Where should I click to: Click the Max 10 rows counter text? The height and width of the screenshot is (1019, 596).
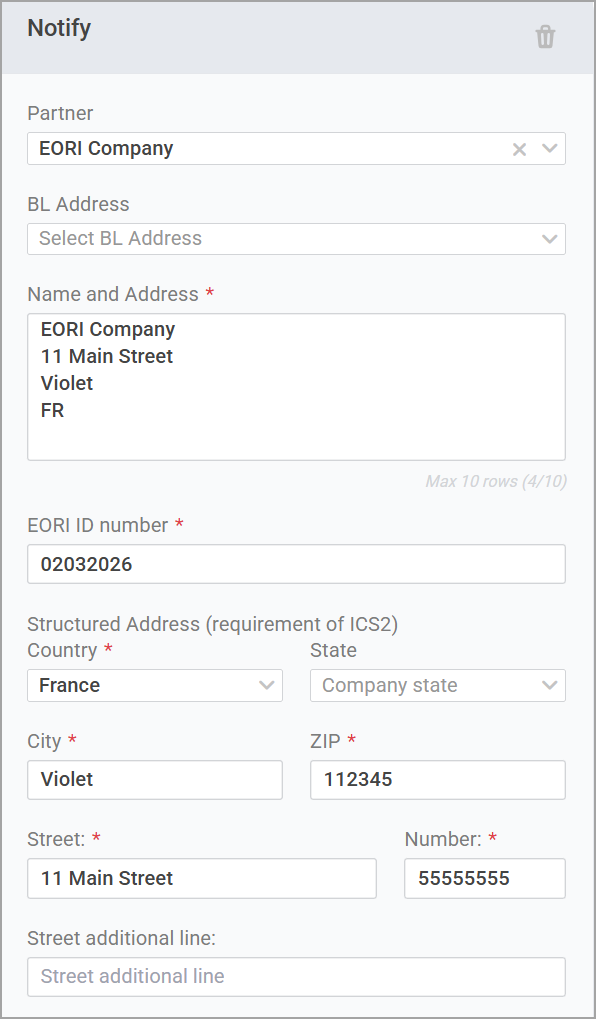[x=496, y=482]
